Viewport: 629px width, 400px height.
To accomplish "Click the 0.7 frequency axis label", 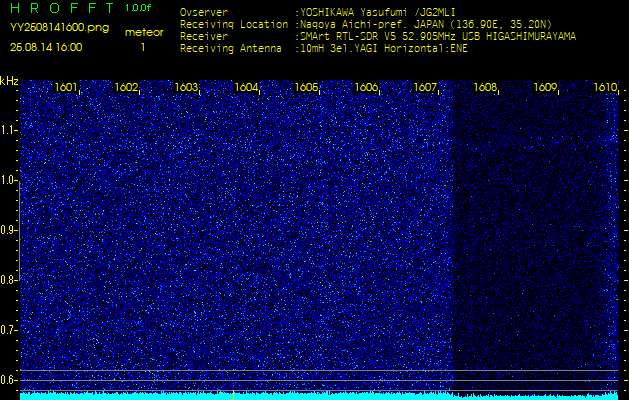I will tap(9, 330).
